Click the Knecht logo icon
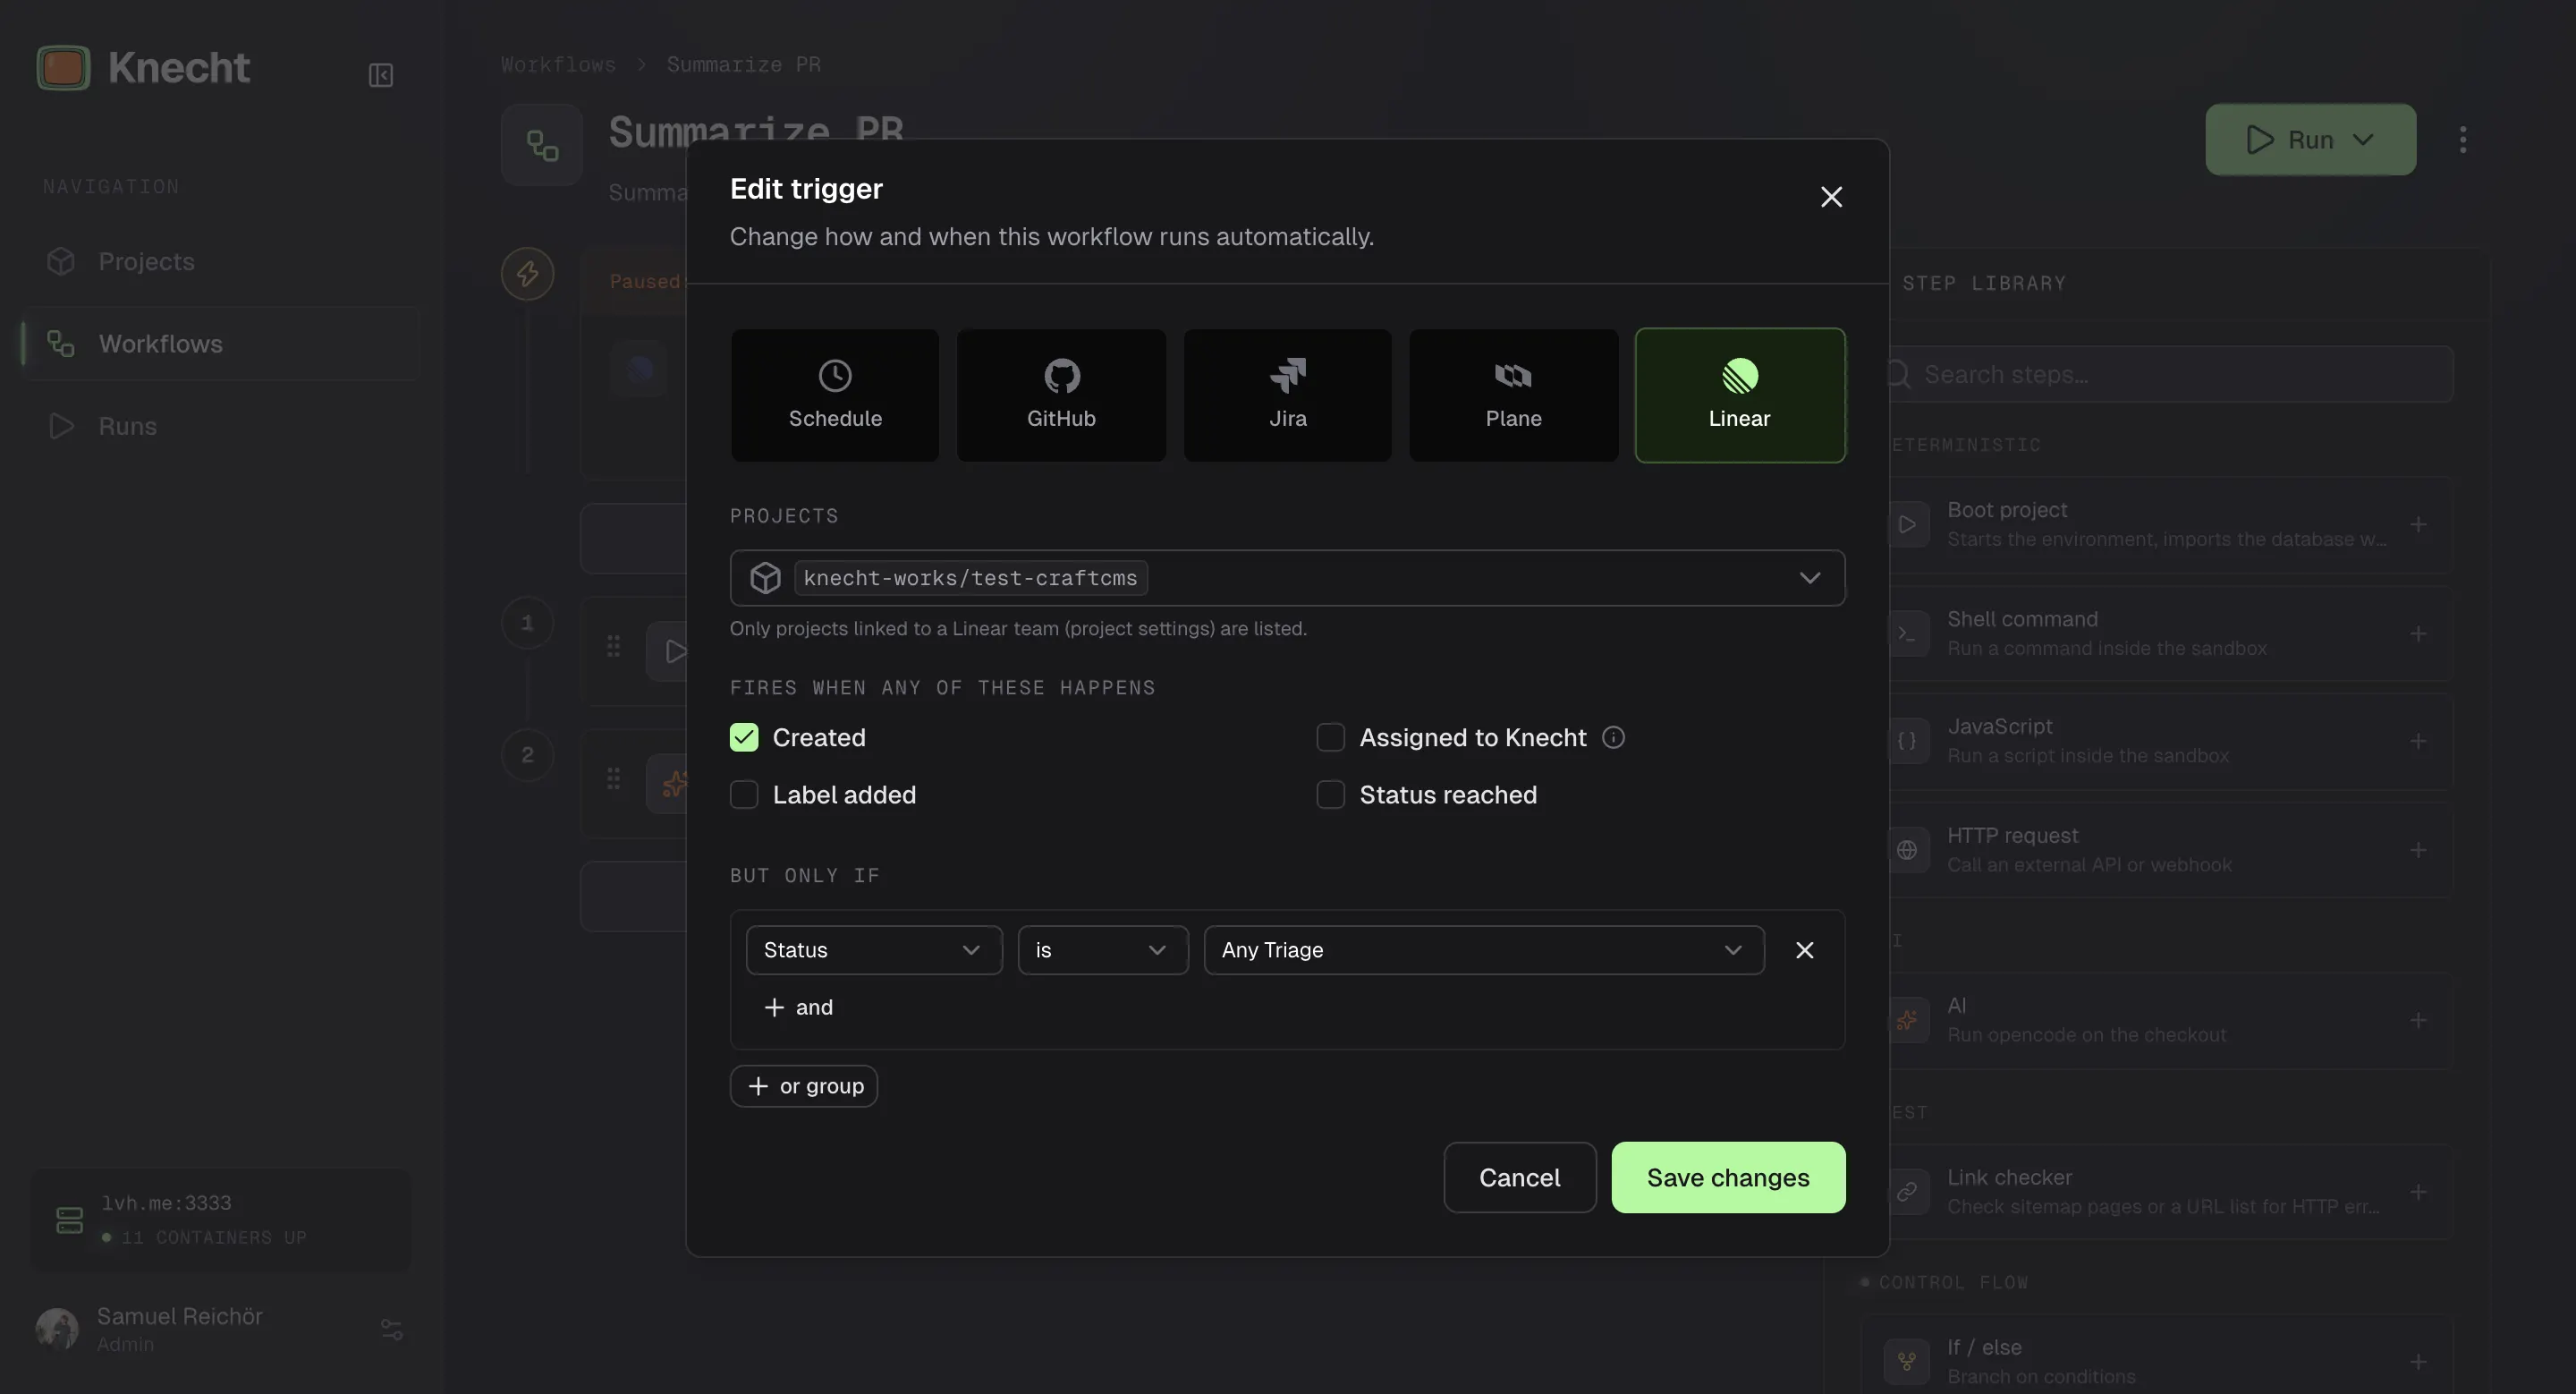 (64, 68)
